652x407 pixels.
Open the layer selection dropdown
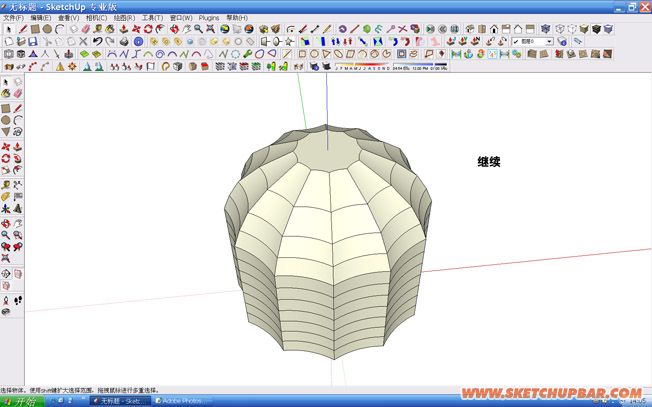pyautogui.click(x=532, y=41)
